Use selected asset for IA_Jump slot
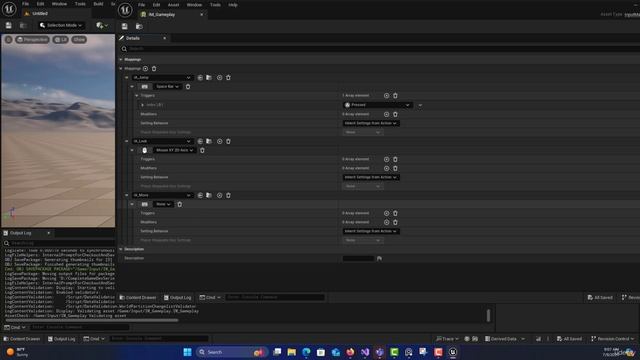The image size is (640, 360). tap(200, 78)
